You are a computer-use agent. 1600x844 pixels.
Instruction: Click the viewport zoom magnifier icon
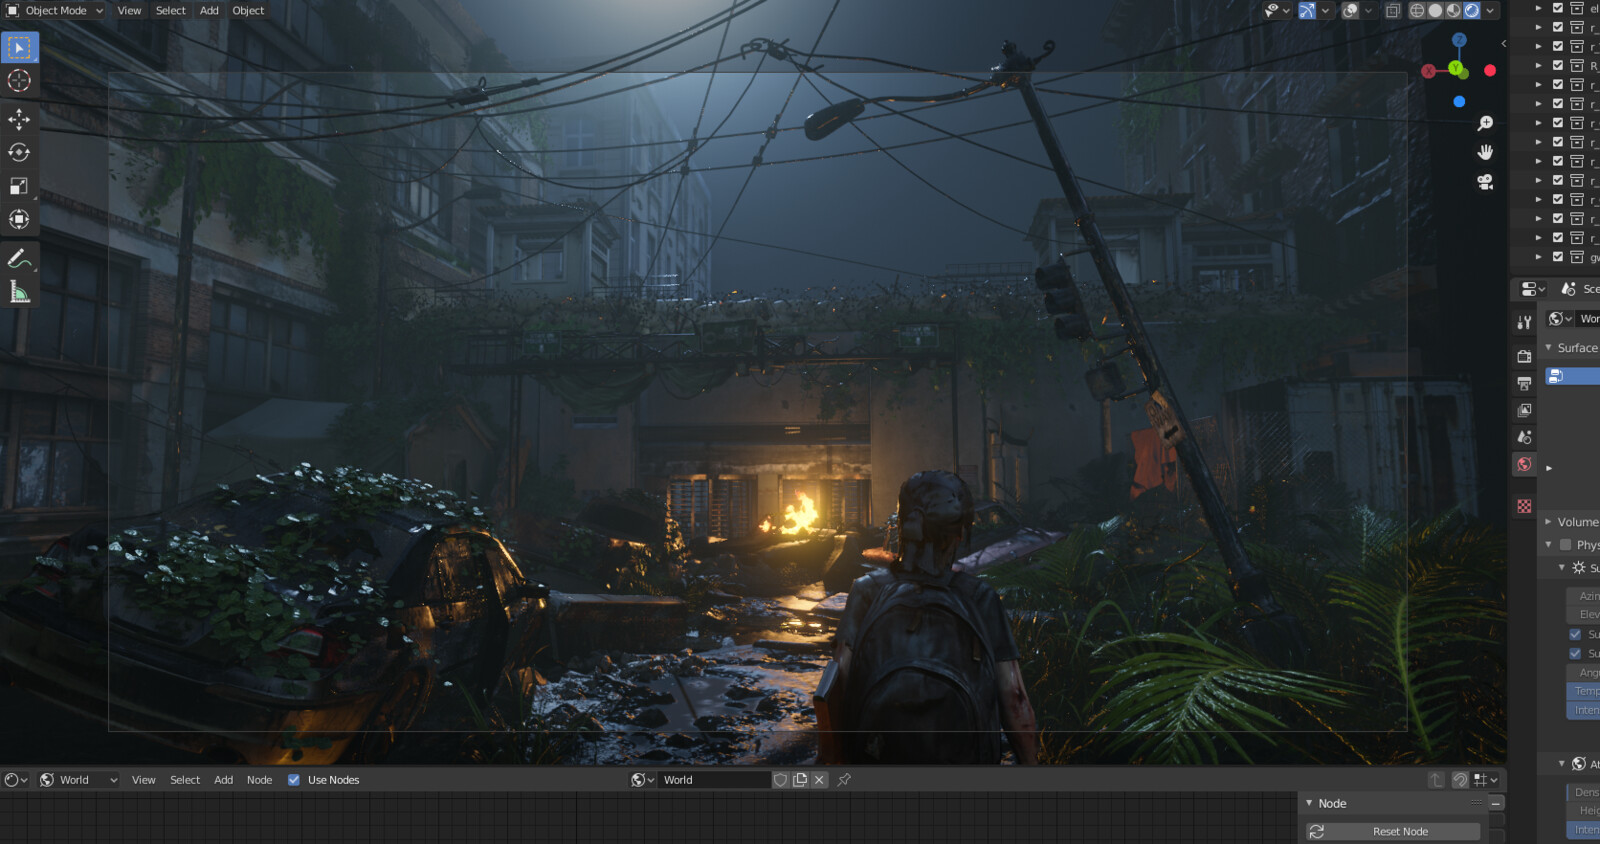coord(1485,123)
